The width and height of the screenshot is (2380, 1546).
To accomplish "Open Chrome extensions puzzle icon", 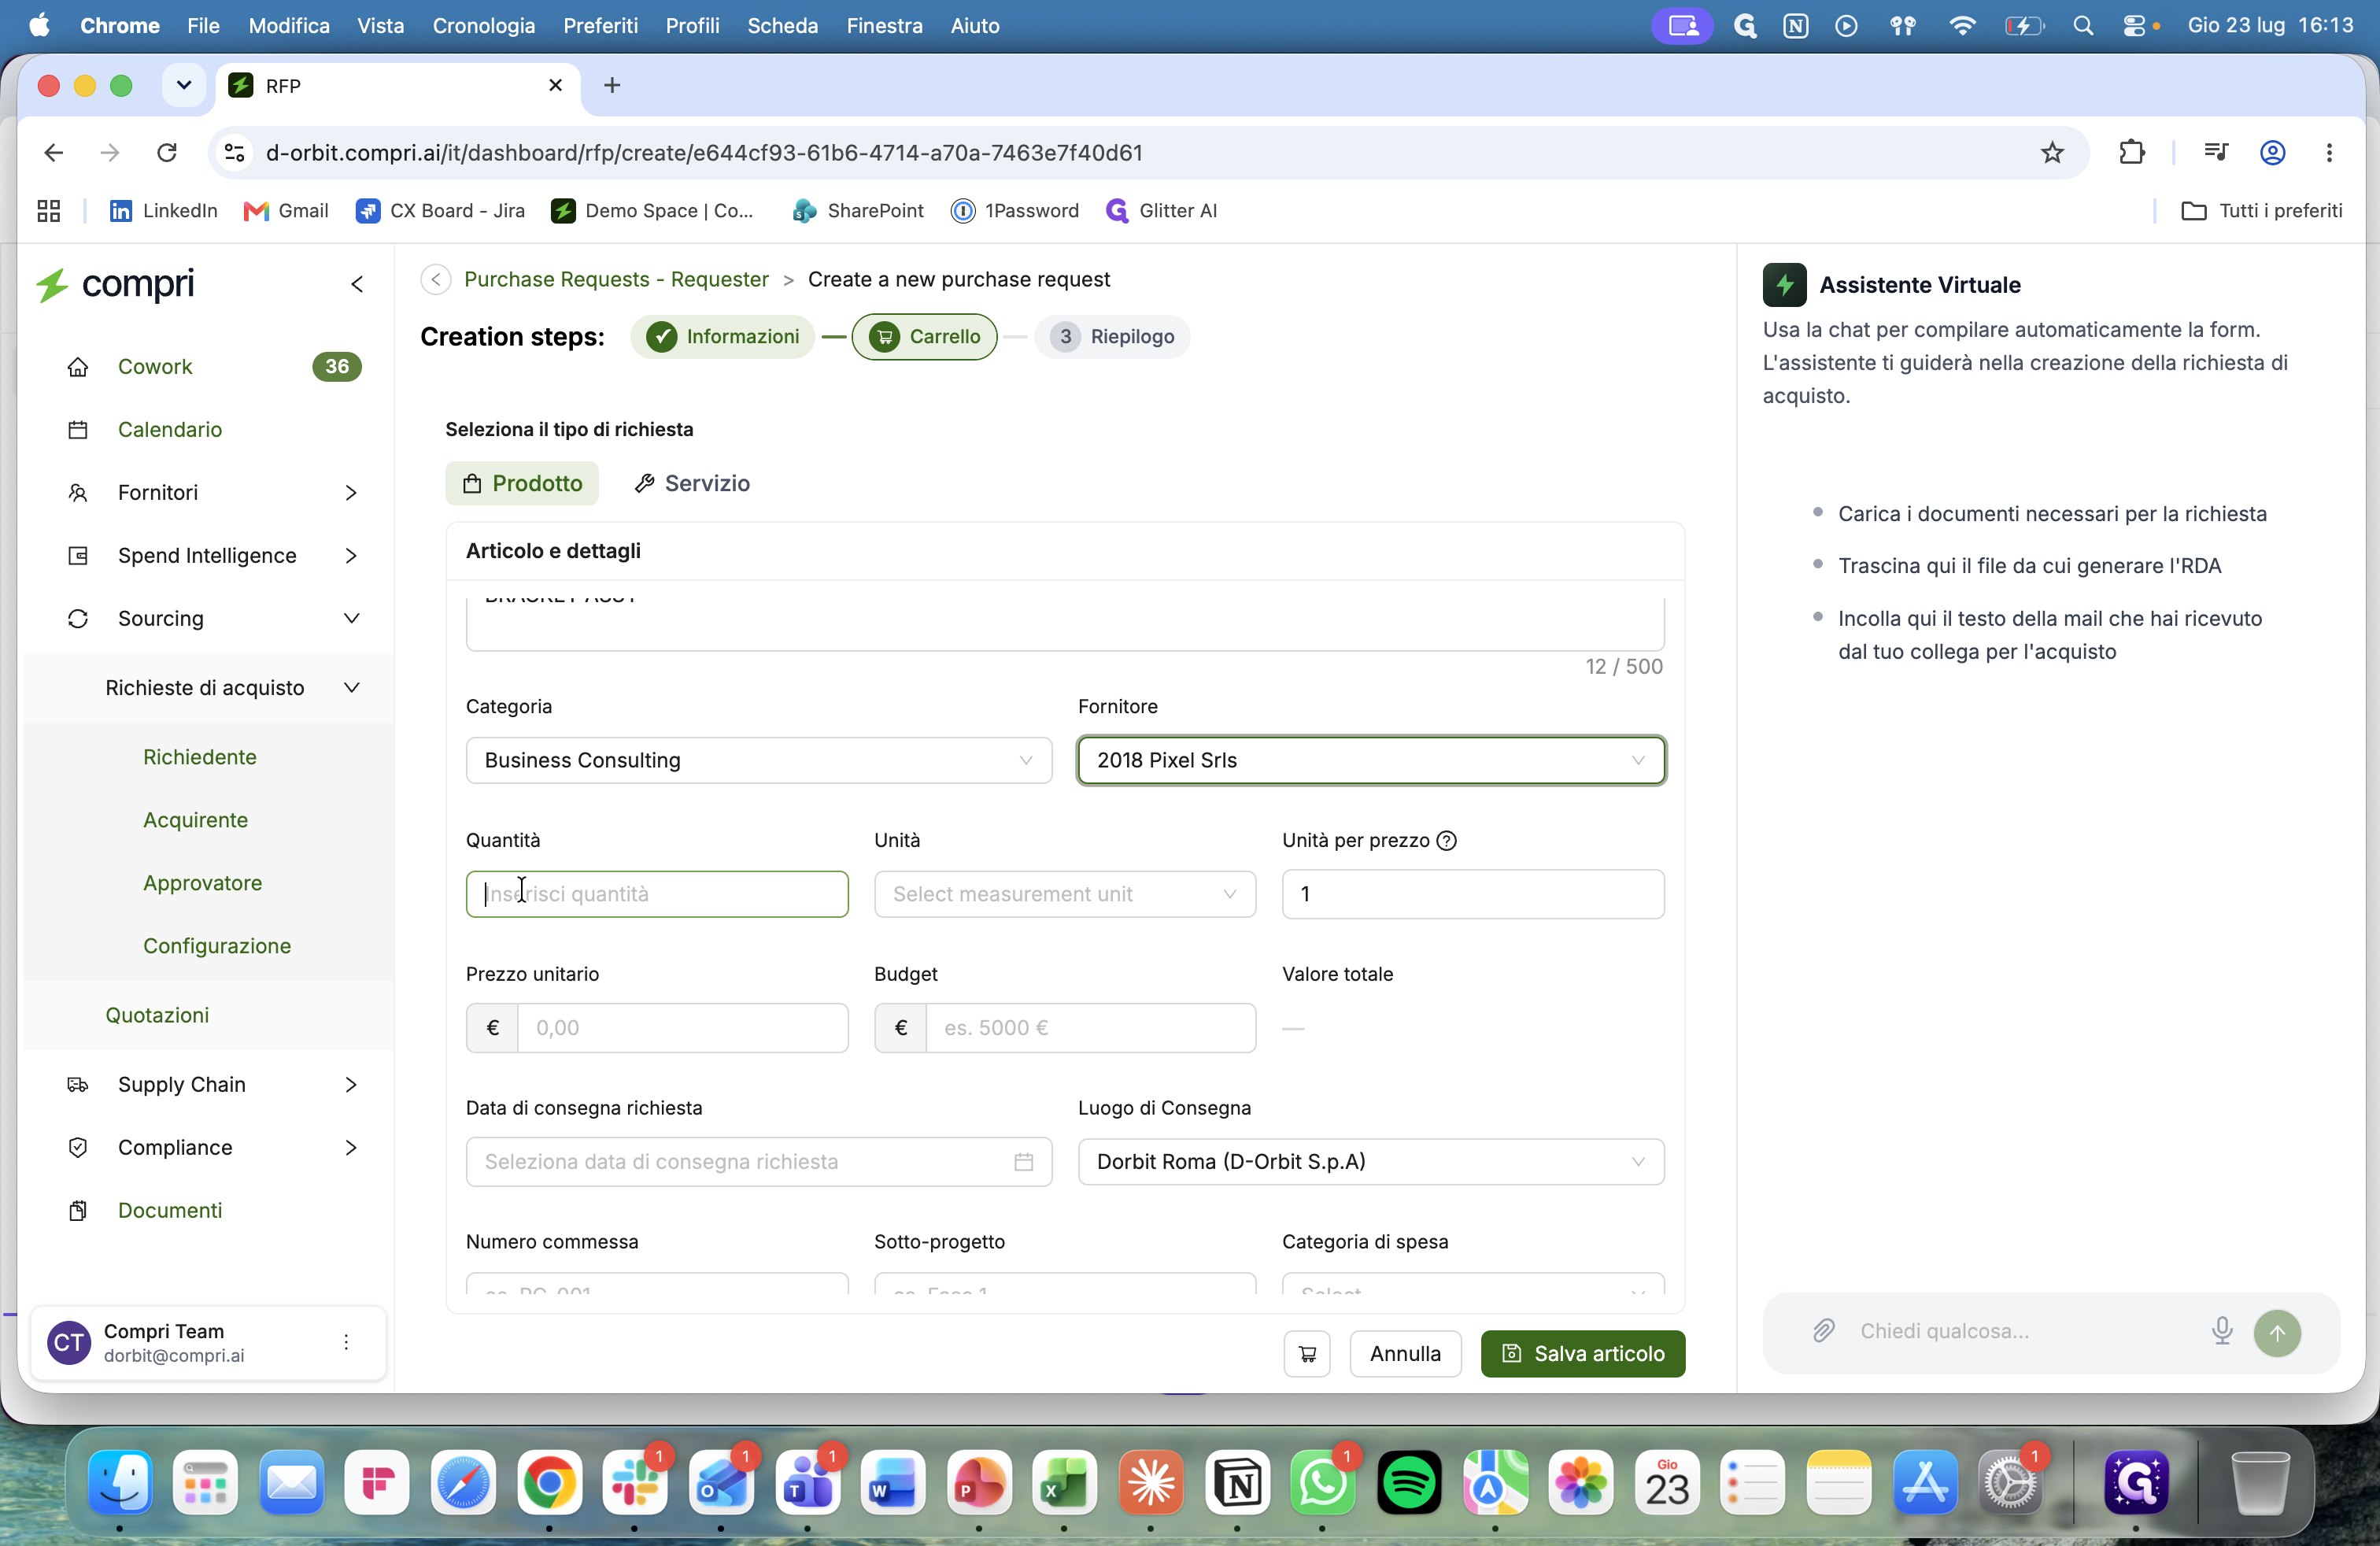I will click(2132, 153).
